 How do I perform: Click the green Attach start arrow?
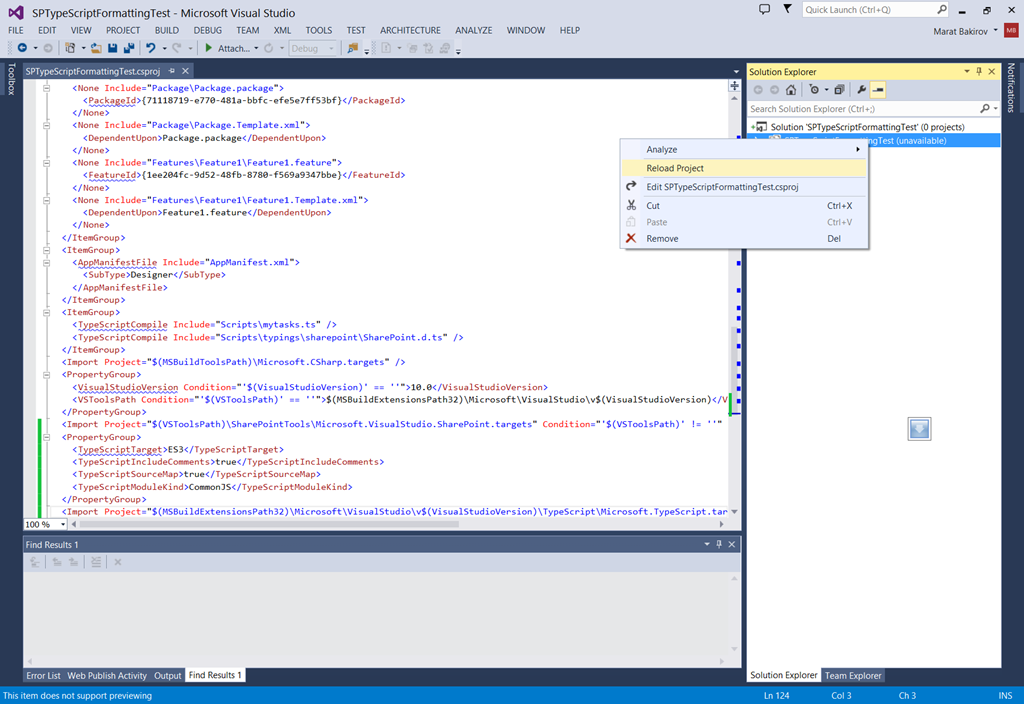208,48
